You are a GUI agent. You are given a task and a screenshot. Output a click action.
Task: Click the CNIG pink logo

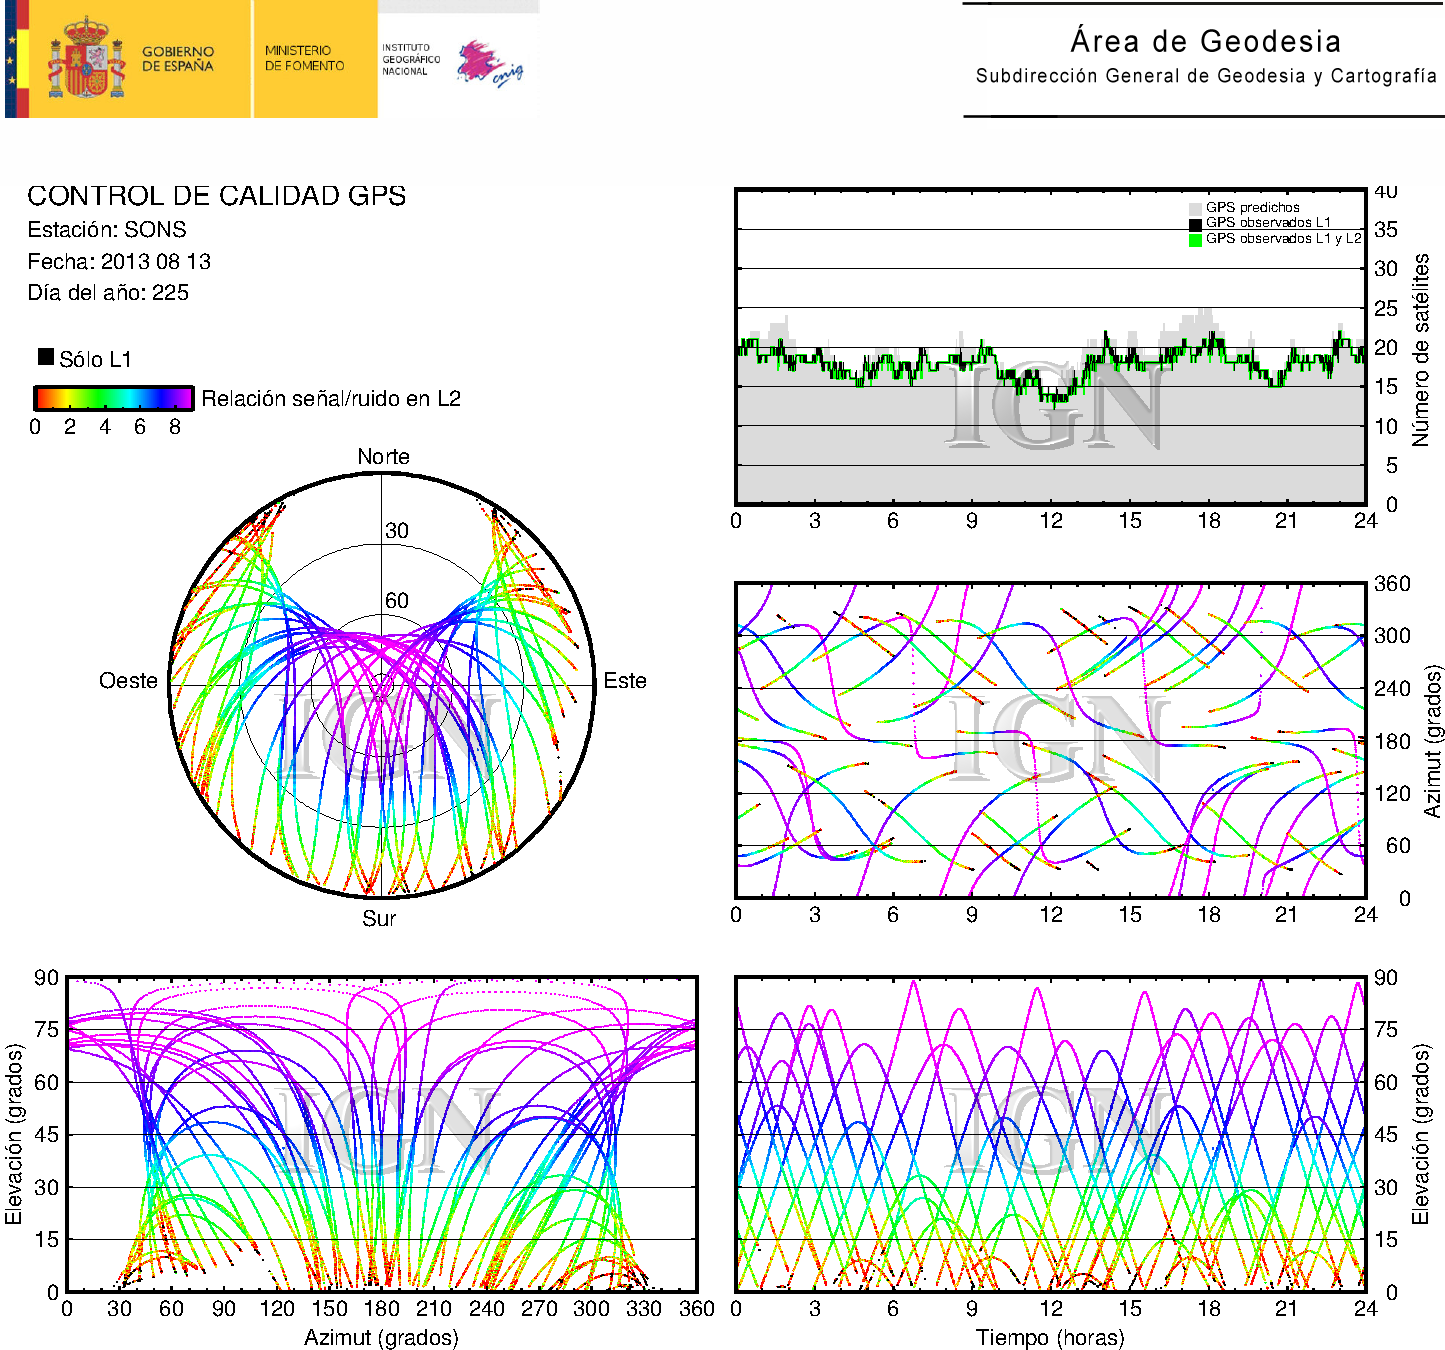[488, 63]
